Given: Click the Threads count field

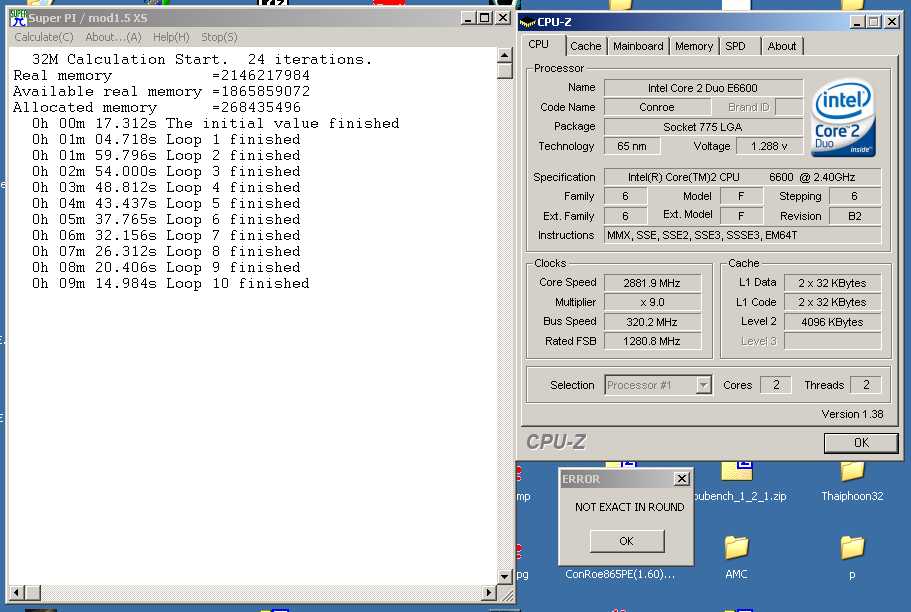Looking at the screenshot, I should 866,385.
